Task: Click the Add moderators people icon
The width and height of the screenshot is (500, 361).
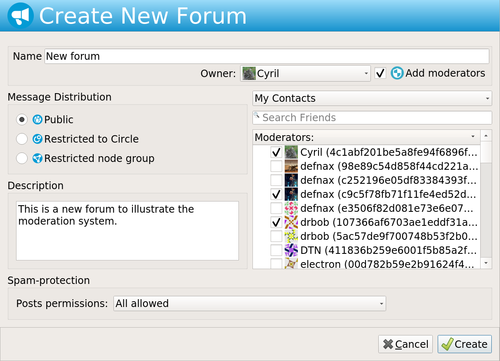Action: 397,73
